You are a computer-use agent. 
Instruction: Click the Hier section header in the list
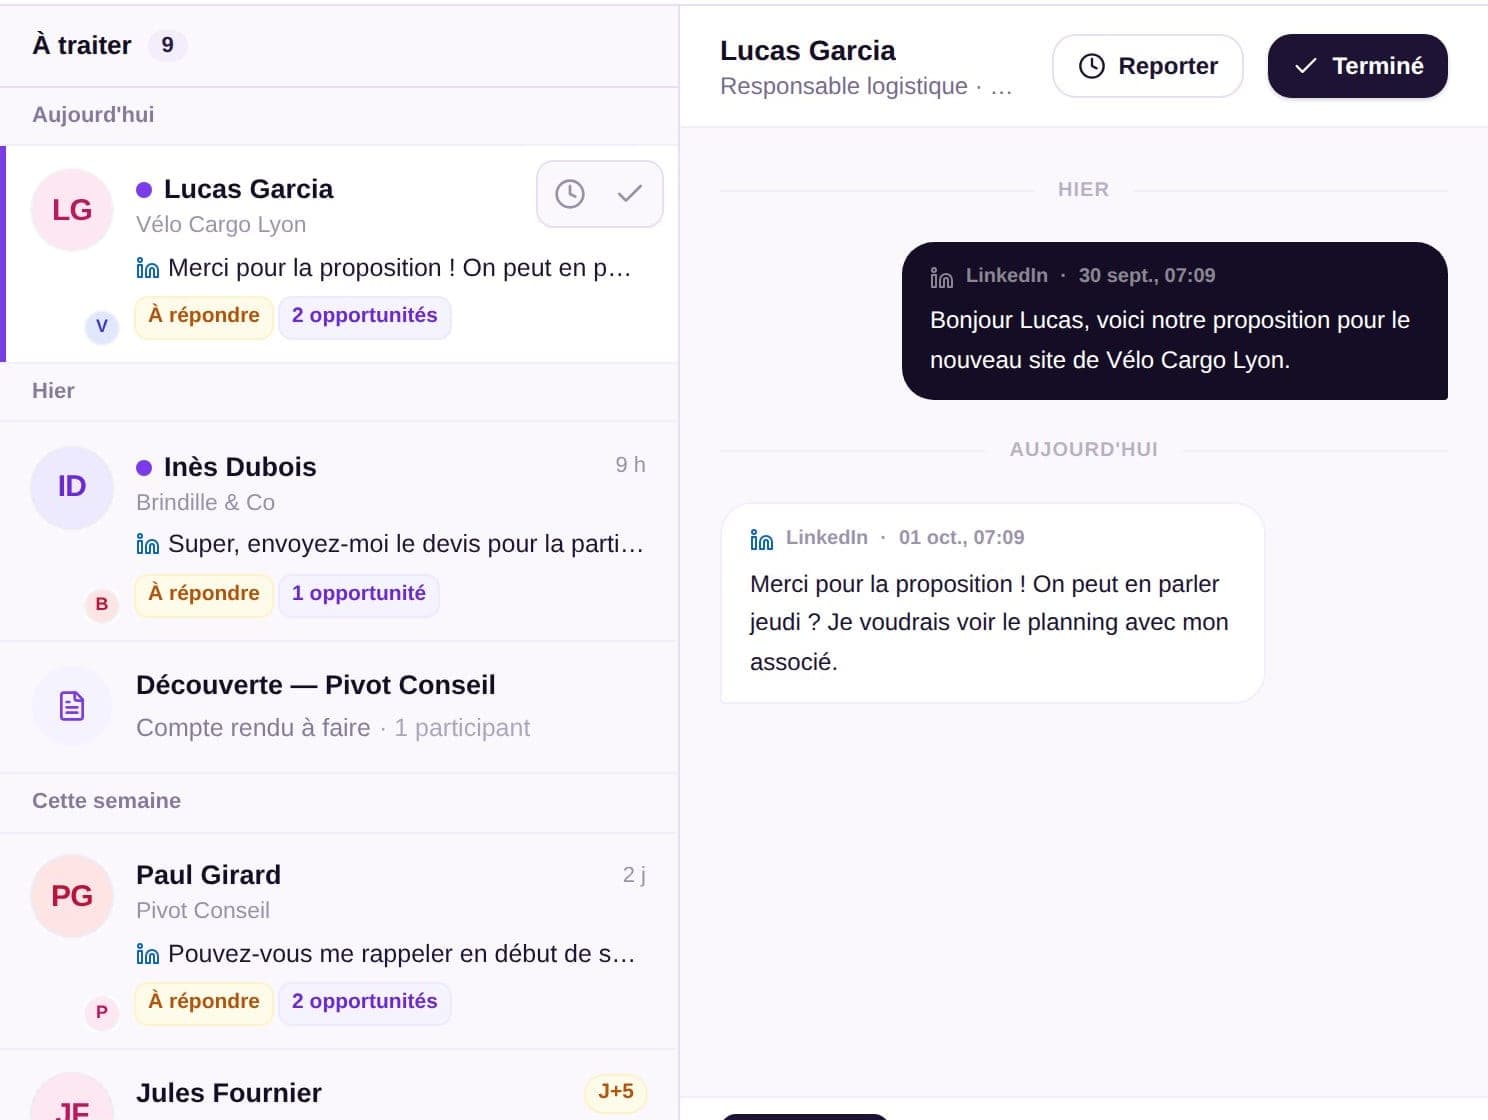(53, 391)
